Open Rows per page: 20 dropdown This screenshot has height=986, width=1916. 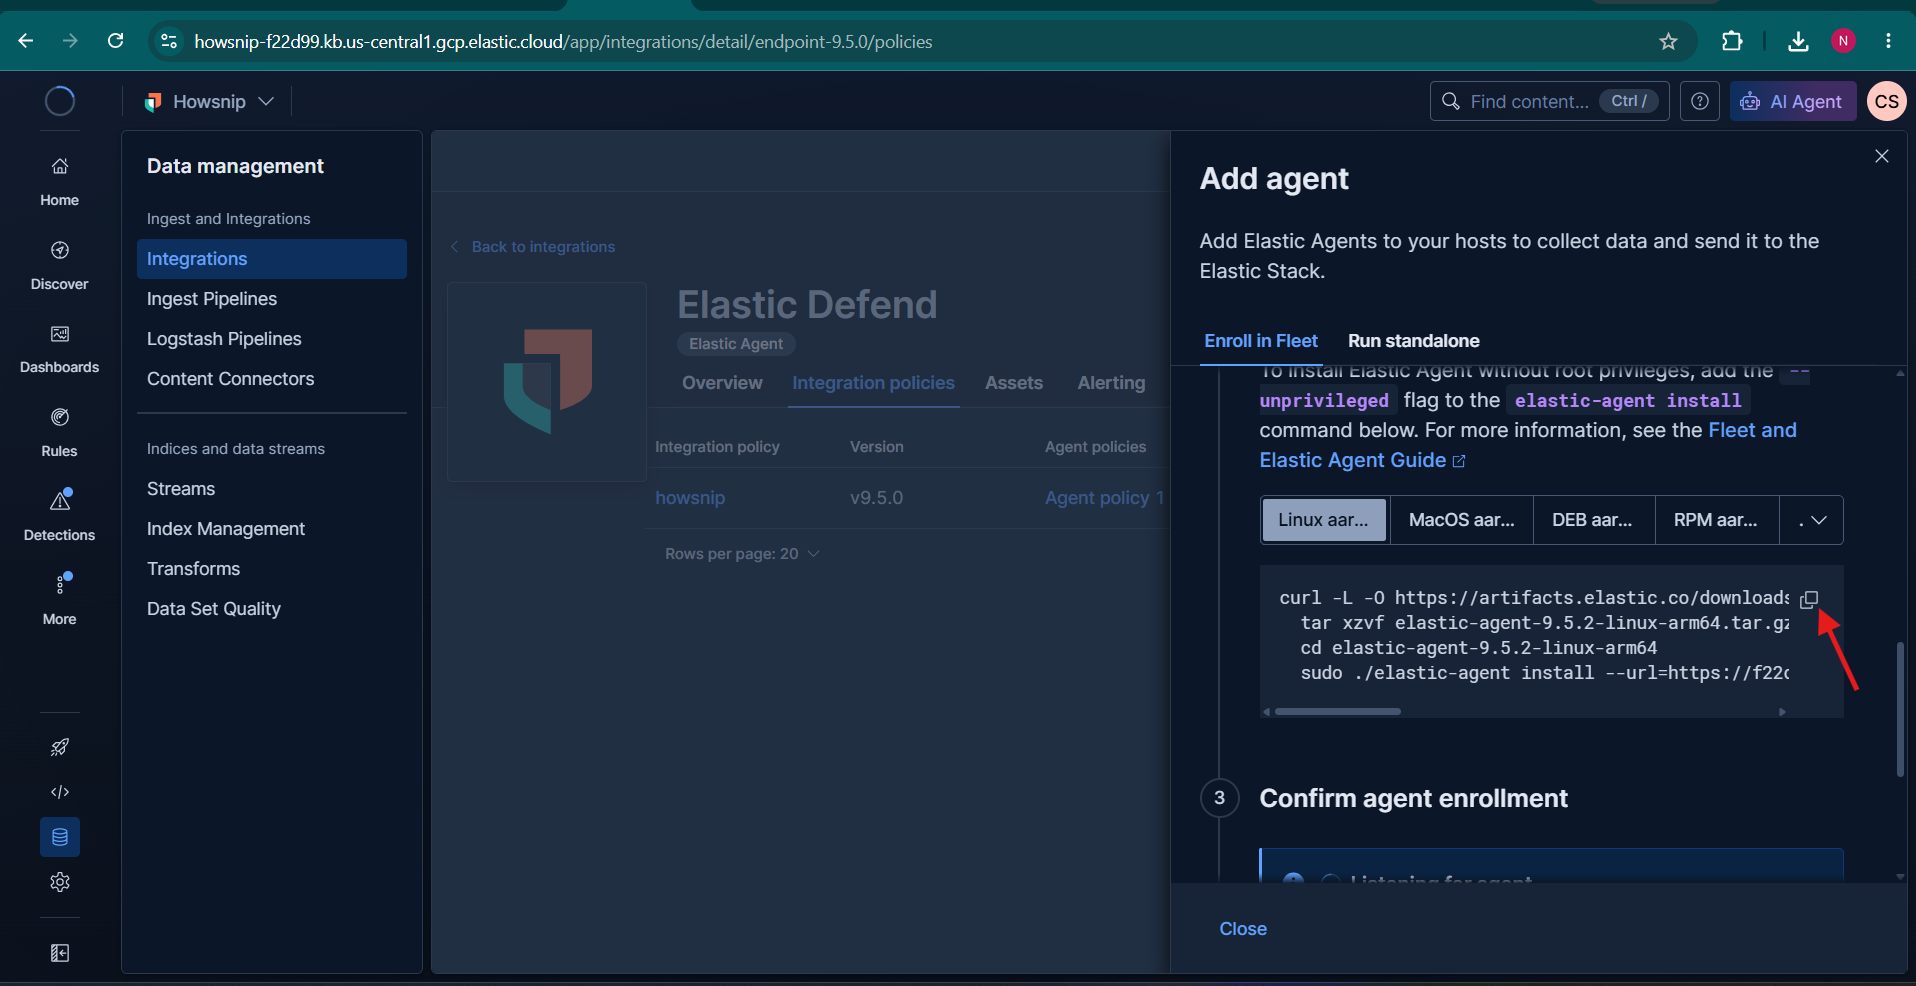pos(742,554)
